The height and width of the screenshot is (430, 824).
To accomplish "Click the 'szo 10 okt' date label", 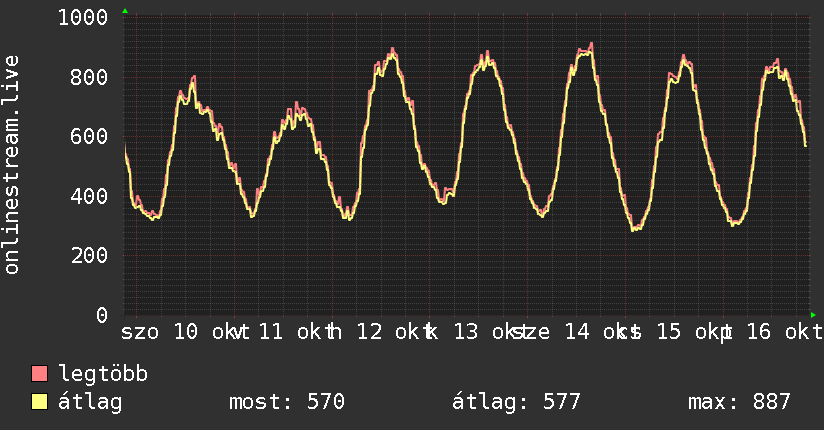I will click(x=182, y=332).
